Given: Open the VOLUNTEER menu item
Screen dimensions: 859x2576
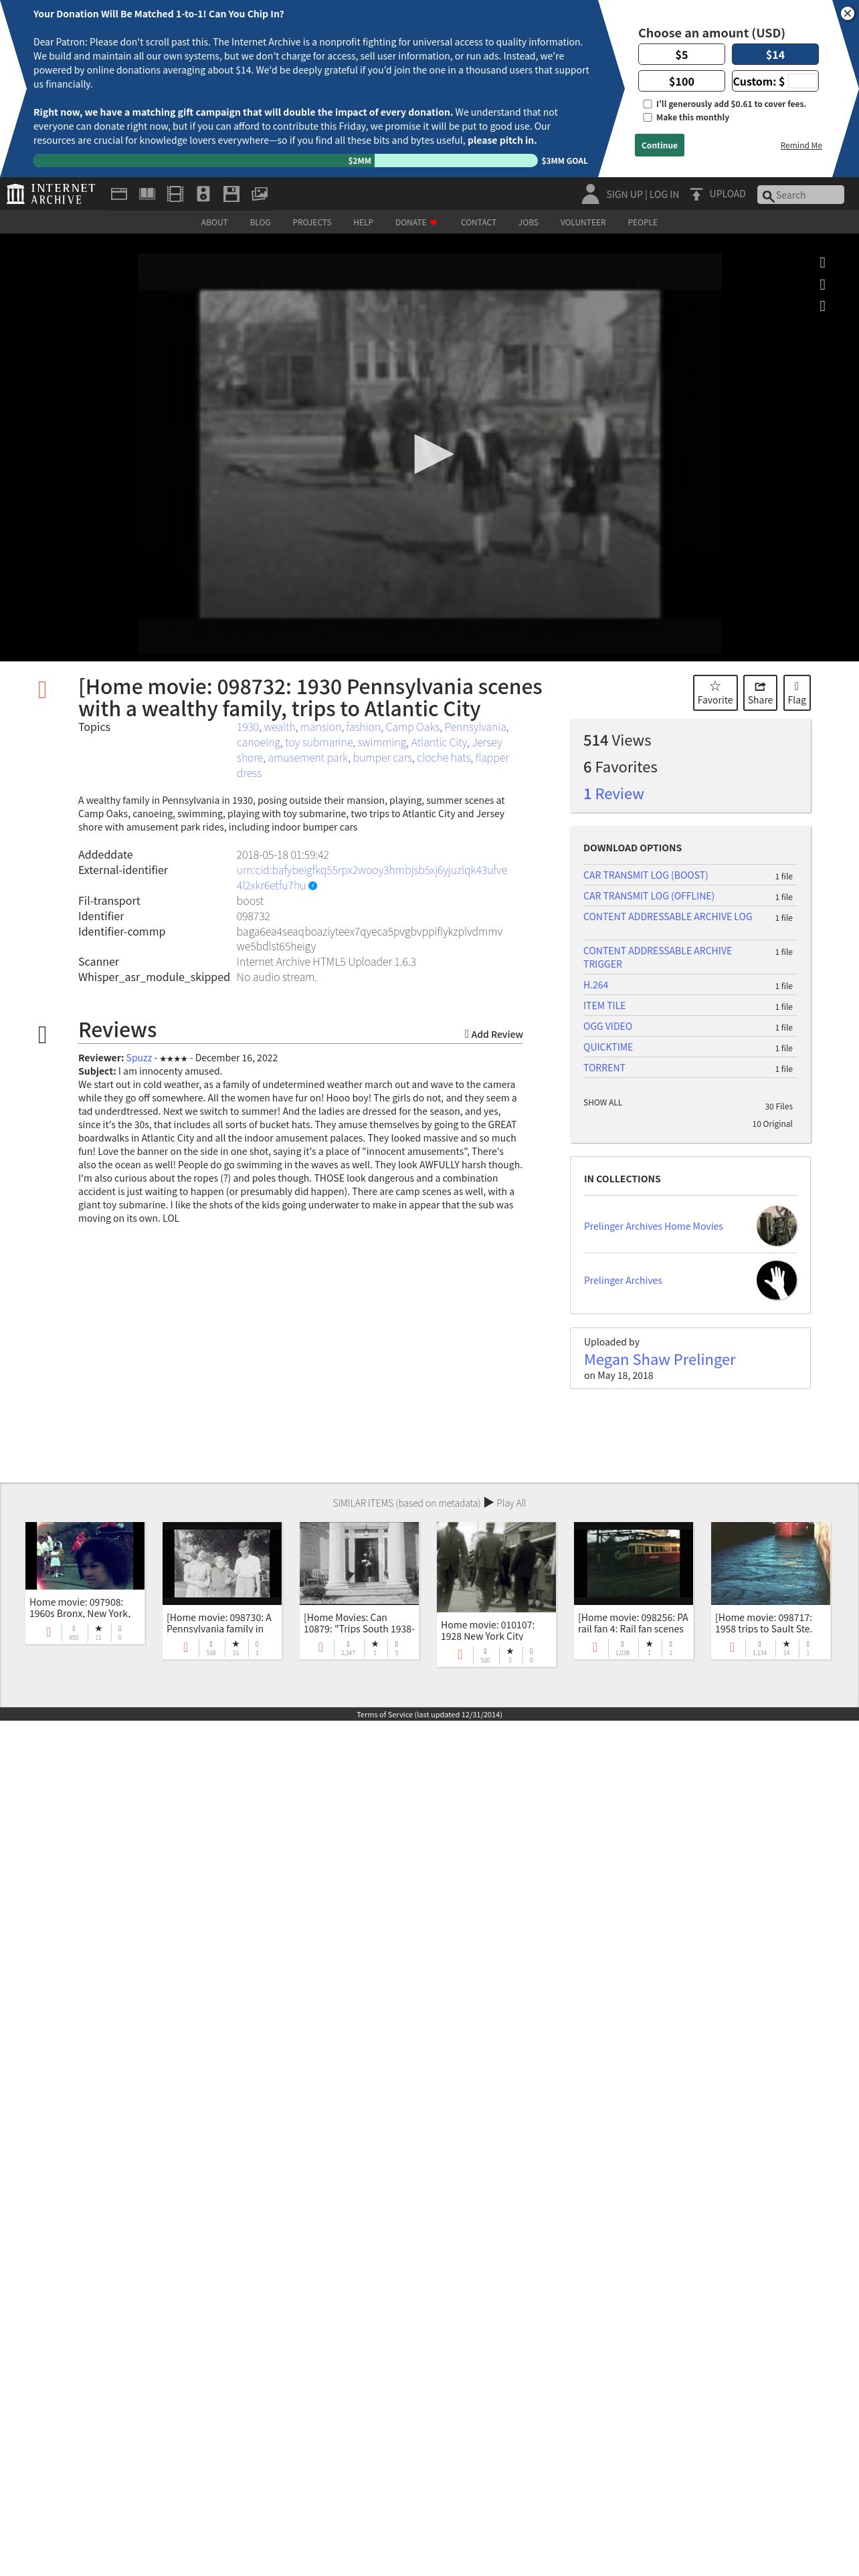Looking at the screenshot, I should 583,222.
